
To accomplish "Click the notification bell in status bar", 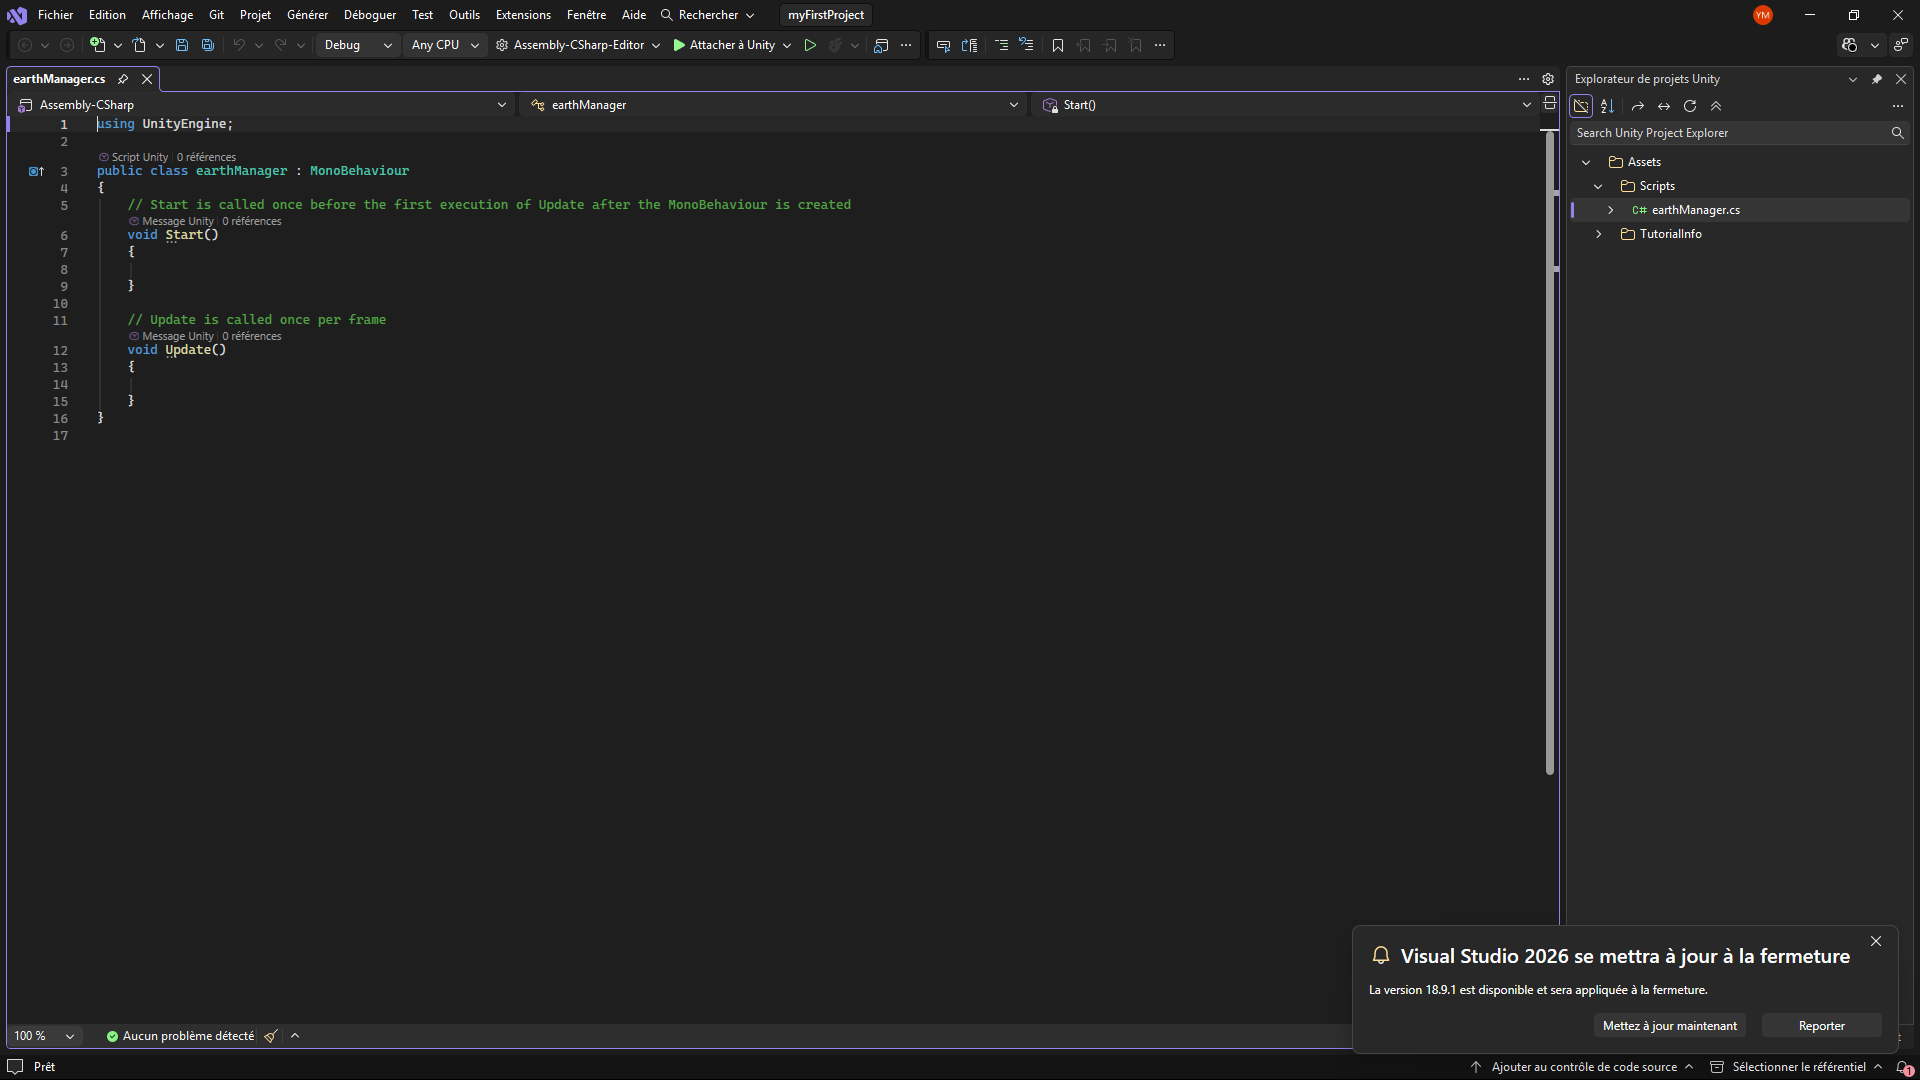I will coord(1904,1067).
